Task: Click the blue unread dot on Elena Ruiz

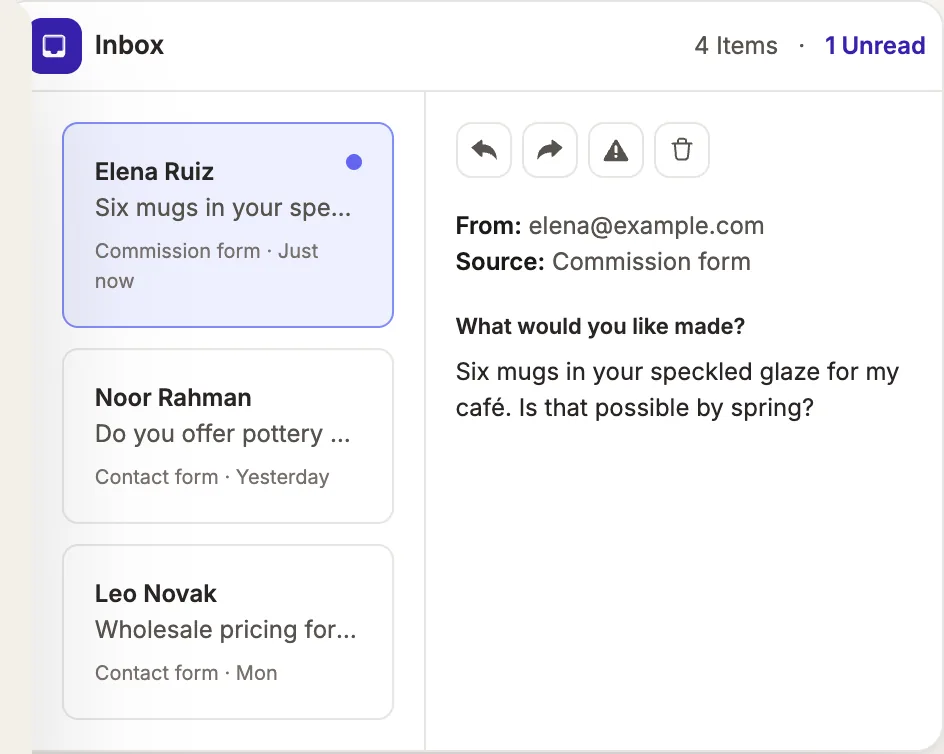Action: coord(354,162)
